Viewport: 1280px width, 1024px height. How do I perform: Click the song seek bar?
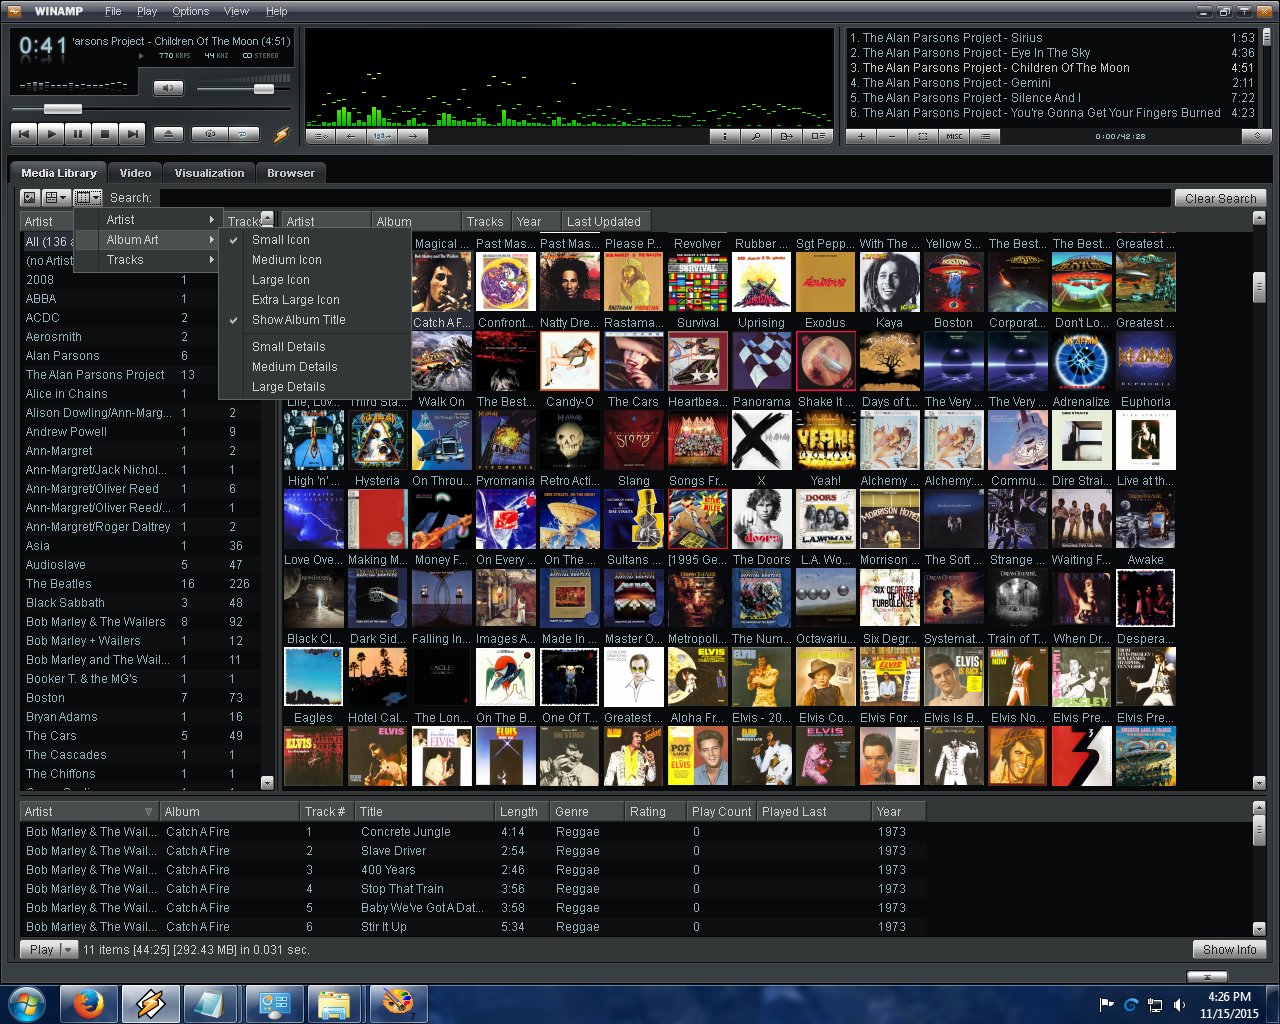[x=150, y=109]
